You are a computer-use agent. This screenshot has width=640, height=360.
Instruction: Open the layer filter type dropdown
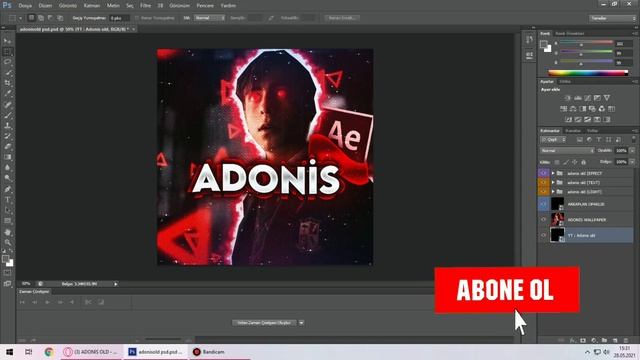point(553,140)
